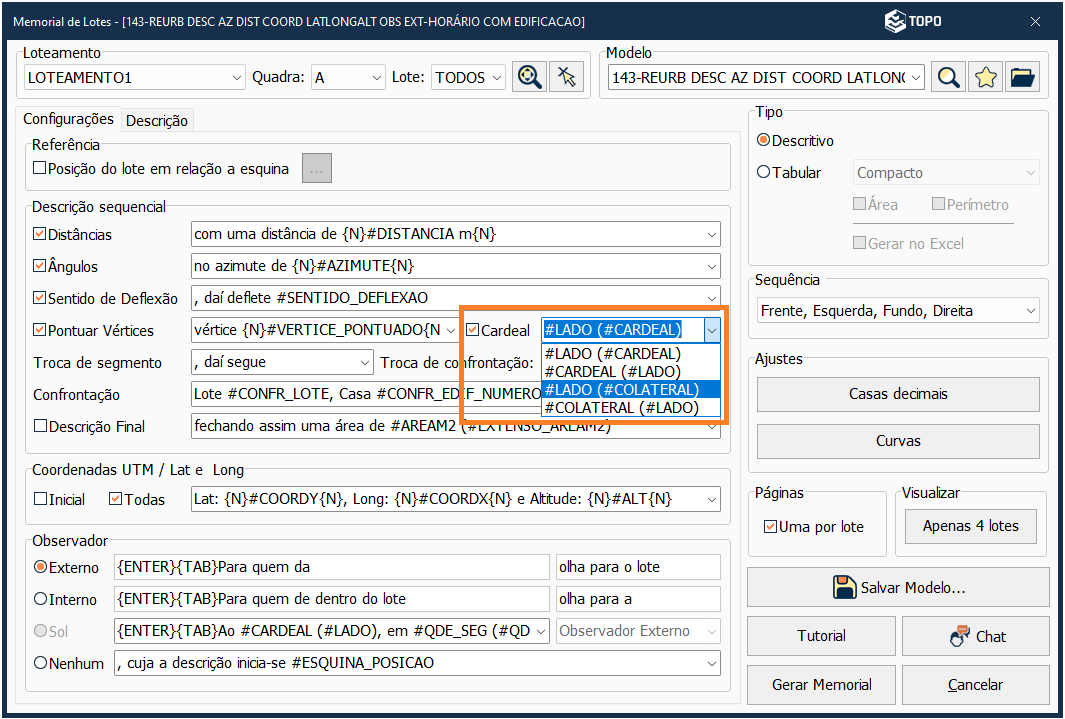
Task: Open the Chat button
Action: 975,636
